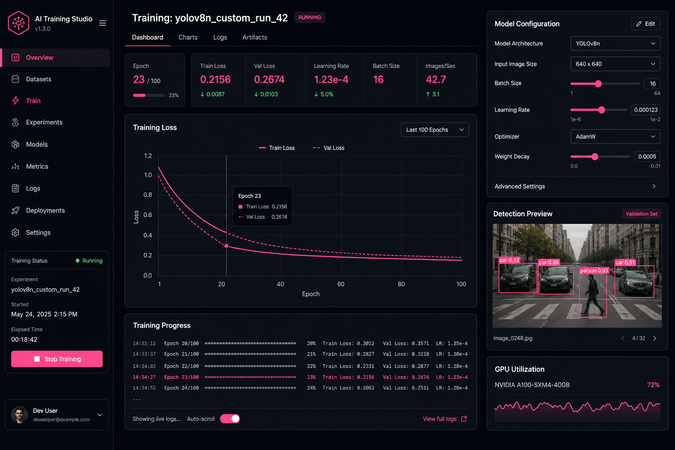Click the person 0.93 detection label
Screen dimensions: 675x450
pos(594,270)
